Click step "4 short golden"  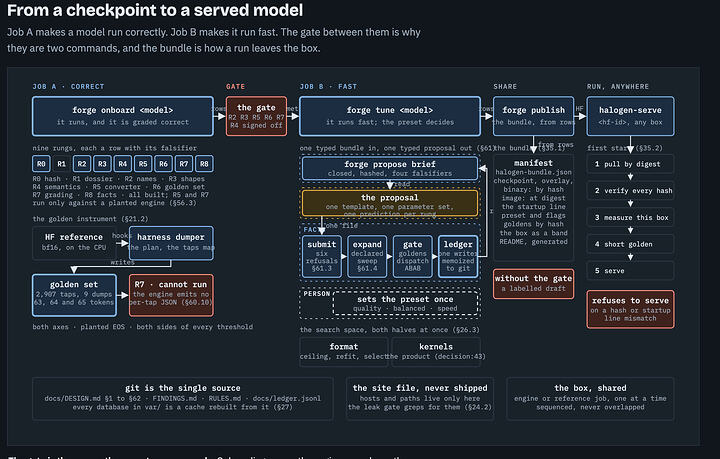coord(630,244)
